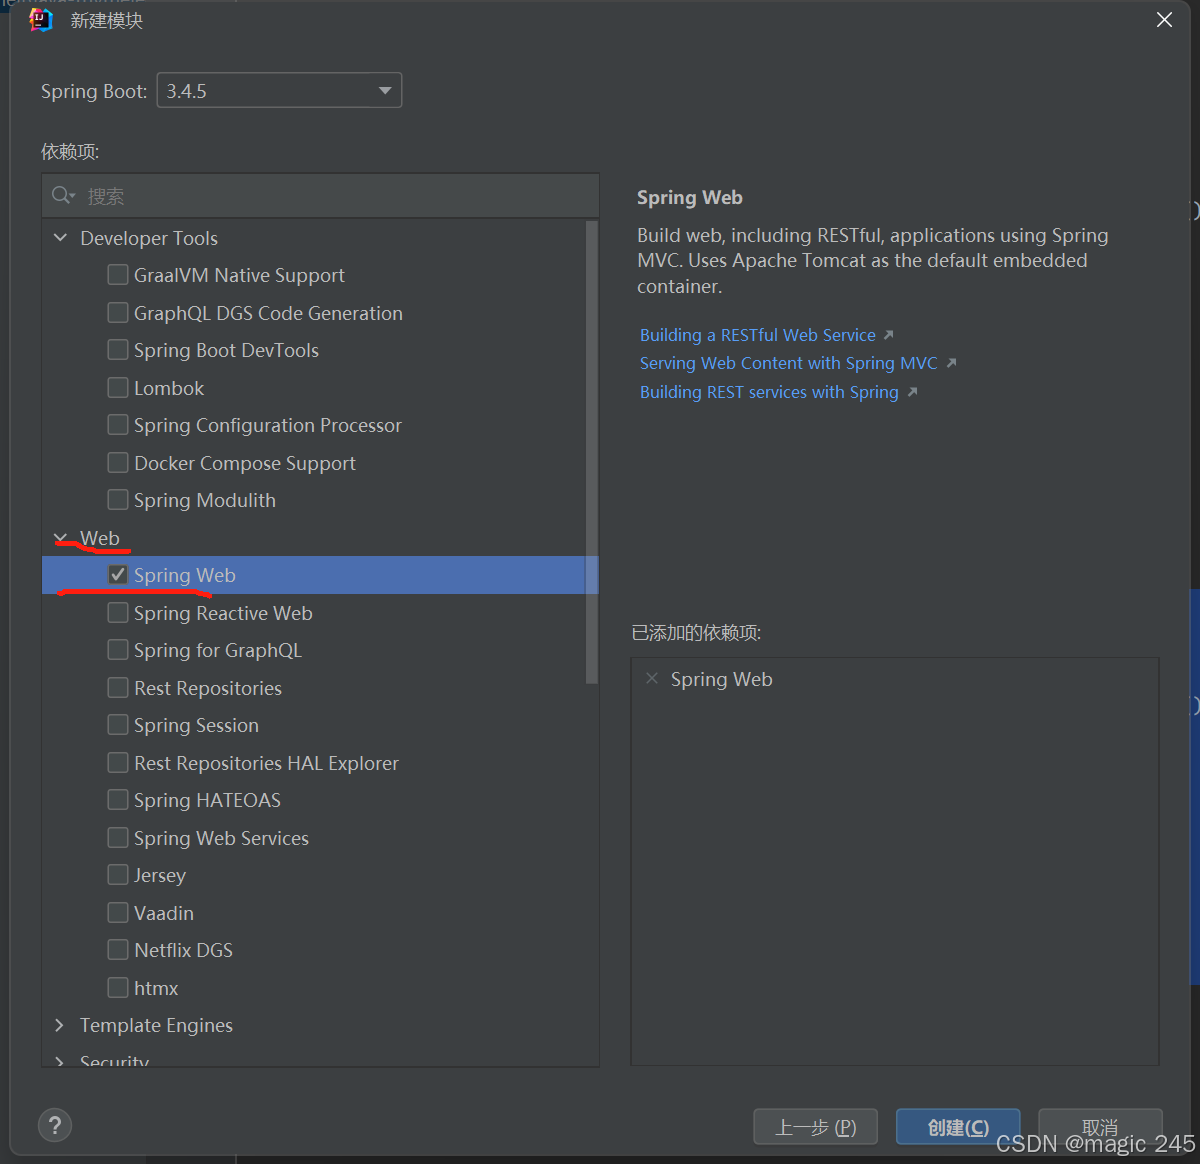Select Developer Tools category label
Image resolution: width=1200 pixels, height=1164 pixels.
[149, 238]
